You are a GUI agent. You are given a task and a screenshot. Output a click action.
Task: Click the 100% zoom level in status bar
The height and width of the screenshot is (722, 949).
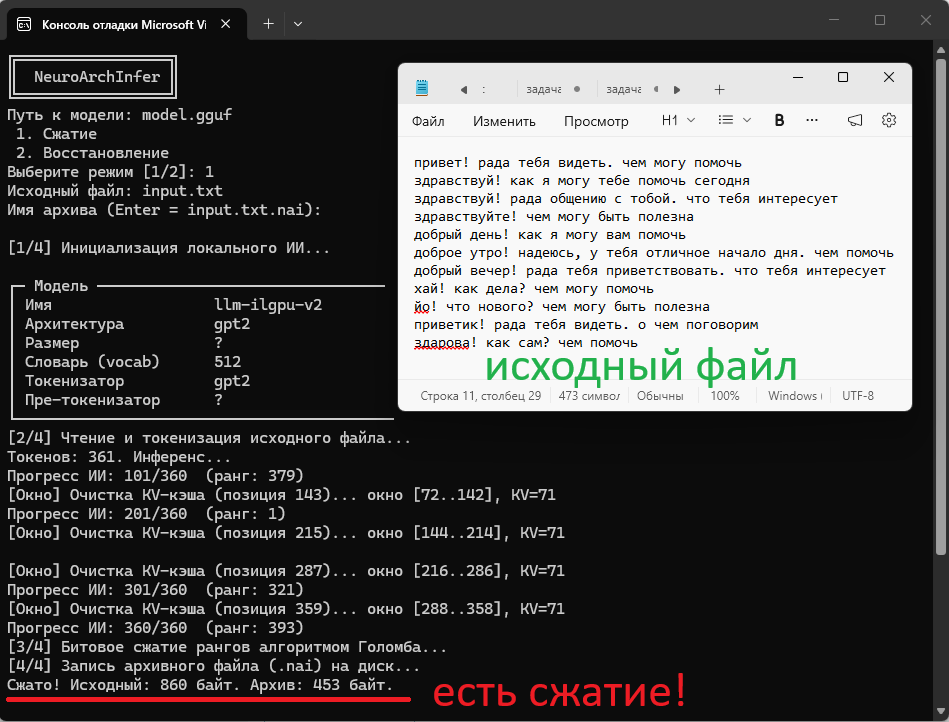point(724,396)
